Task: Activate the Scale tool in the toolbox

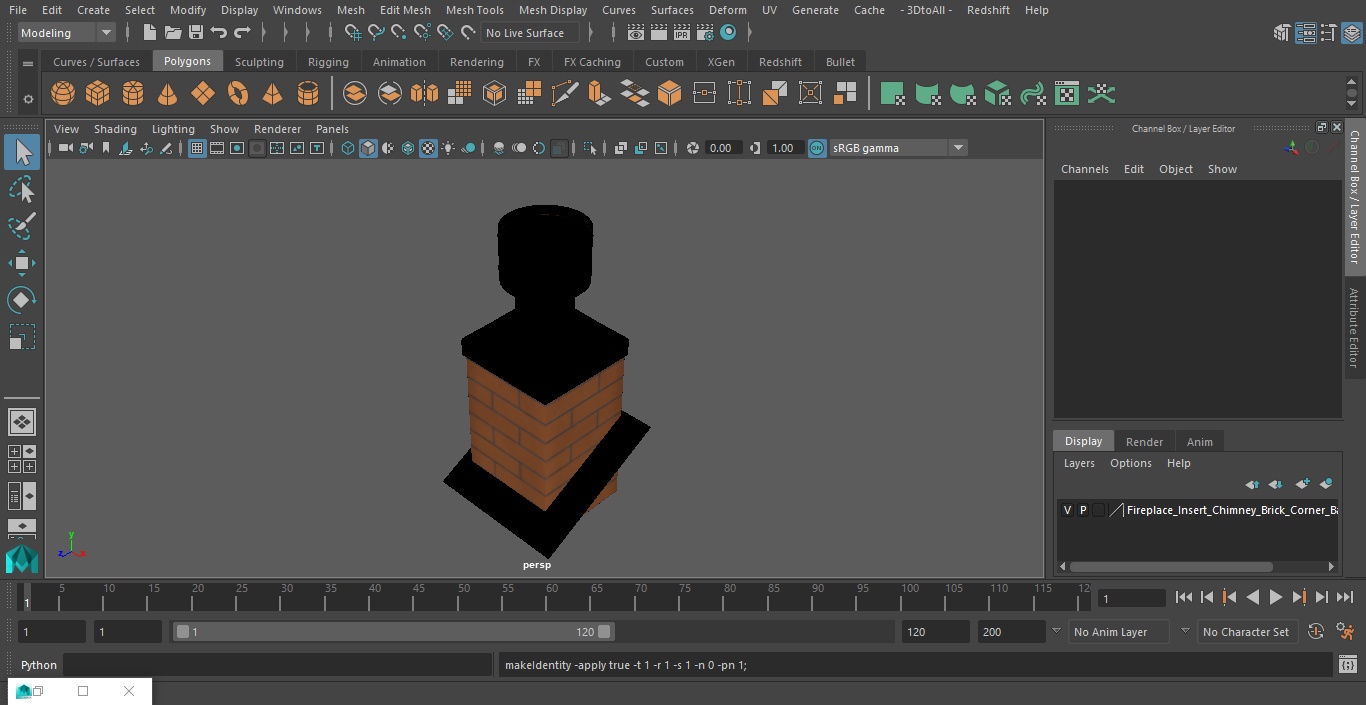Action: [21, 337]
